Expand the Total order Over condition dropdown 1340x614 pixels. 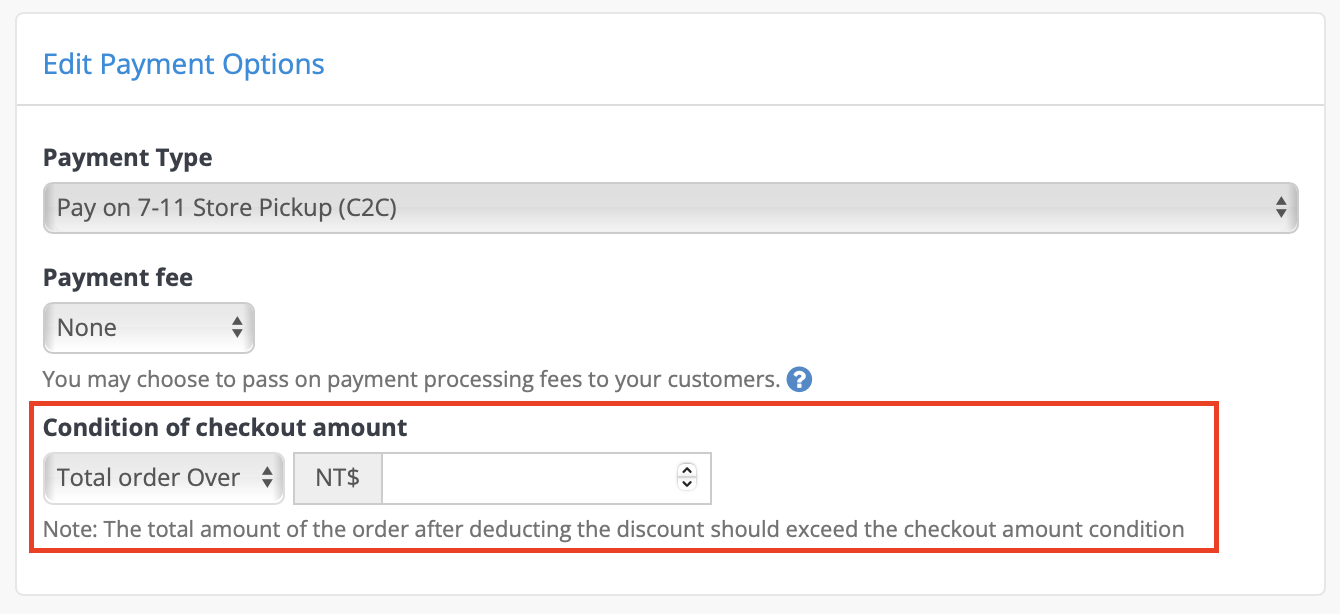tap(165, 478)
